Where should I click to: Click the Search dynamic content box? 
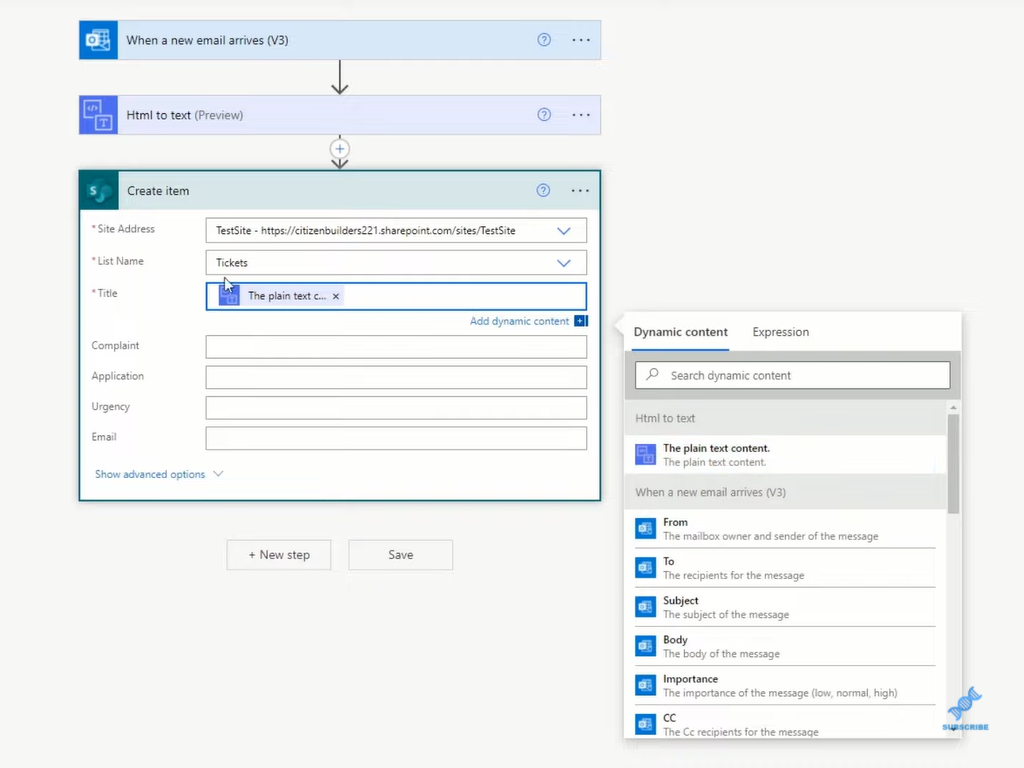coord(792,375)
